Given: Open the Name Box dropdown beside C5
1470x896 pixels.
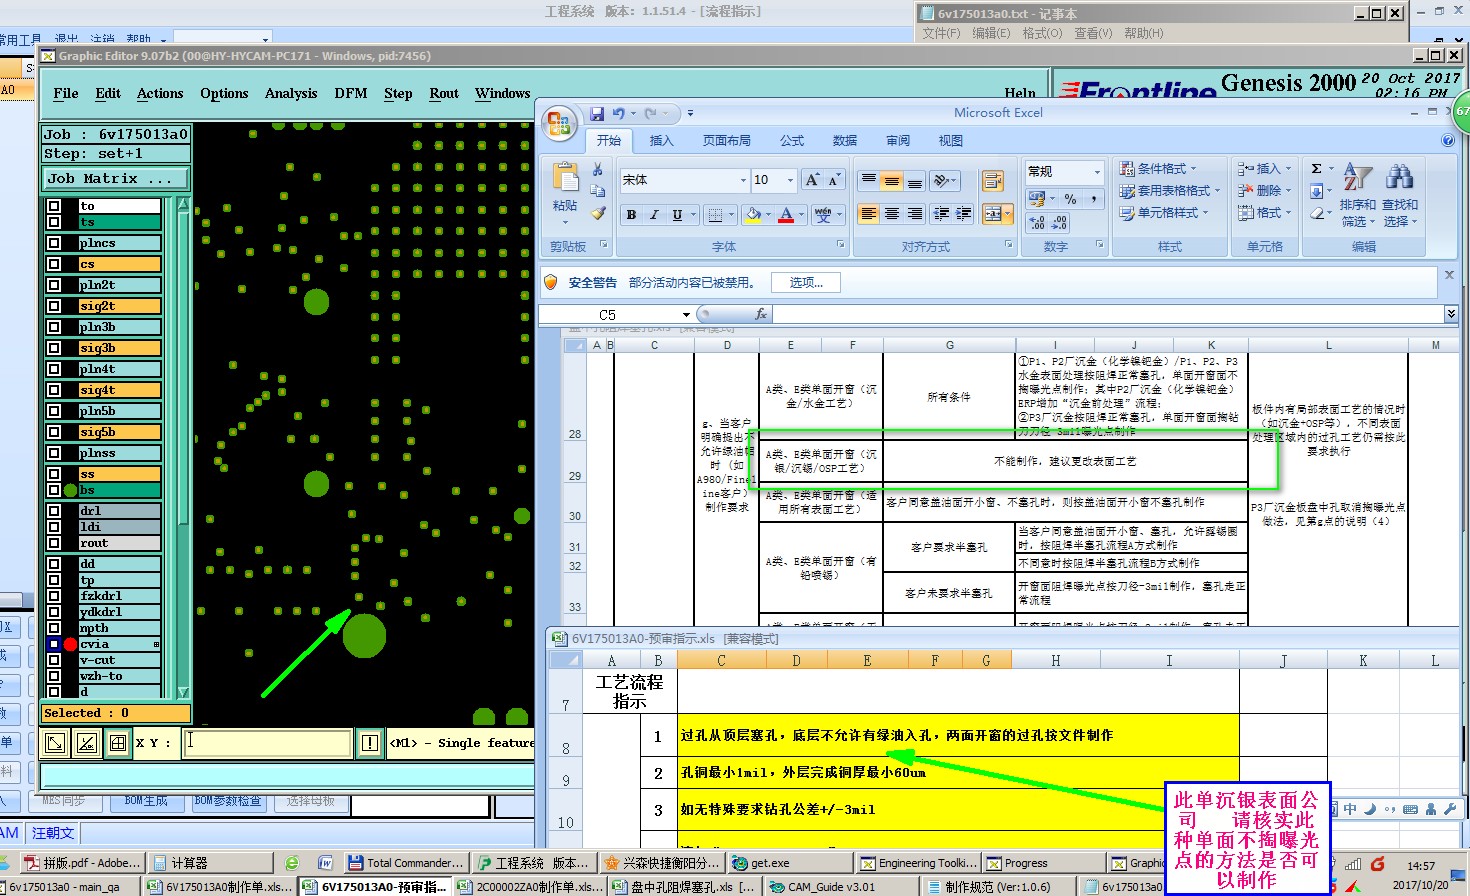Looking at the screenshot, I should pos(686,315).
